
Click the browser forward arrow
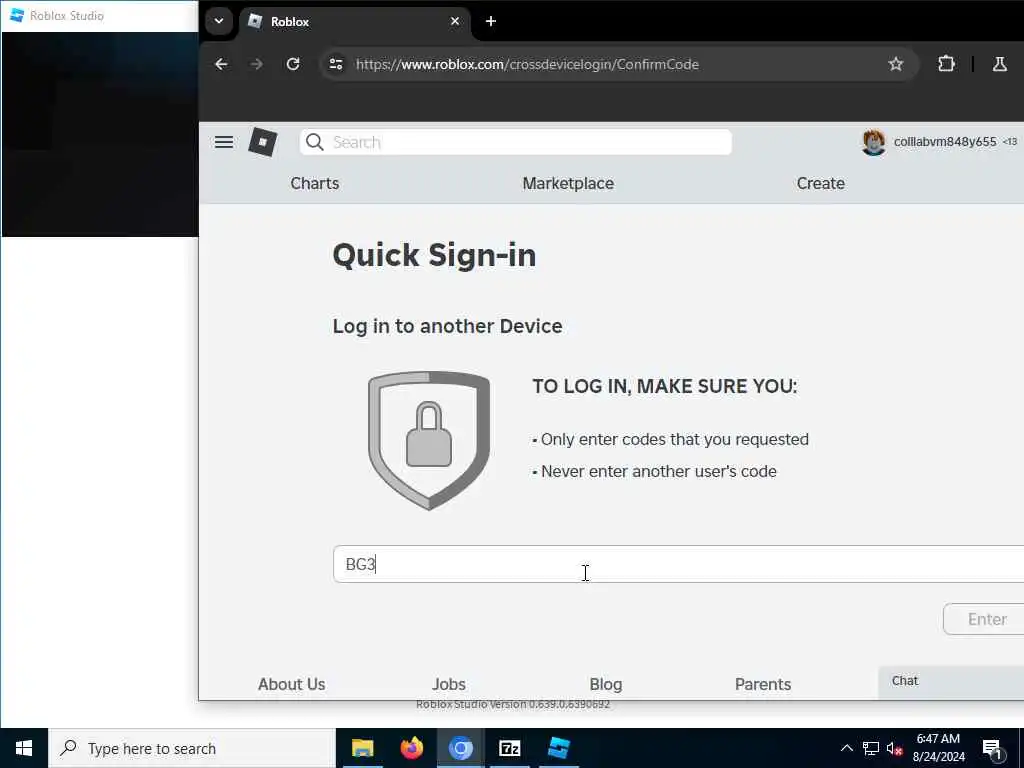[257, 64]
